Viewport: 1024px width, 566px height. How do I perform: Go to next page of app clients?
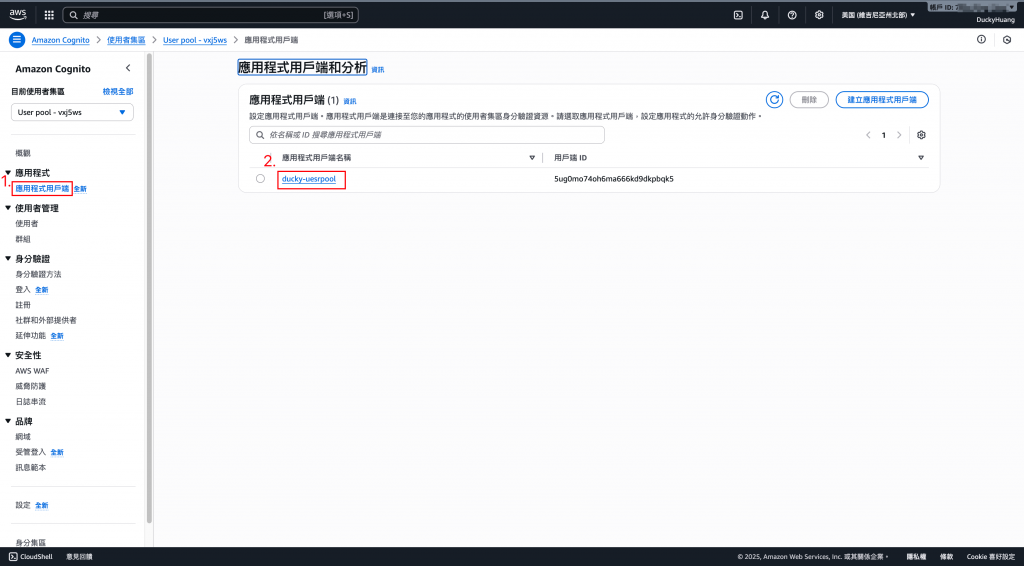pos(899,135)
